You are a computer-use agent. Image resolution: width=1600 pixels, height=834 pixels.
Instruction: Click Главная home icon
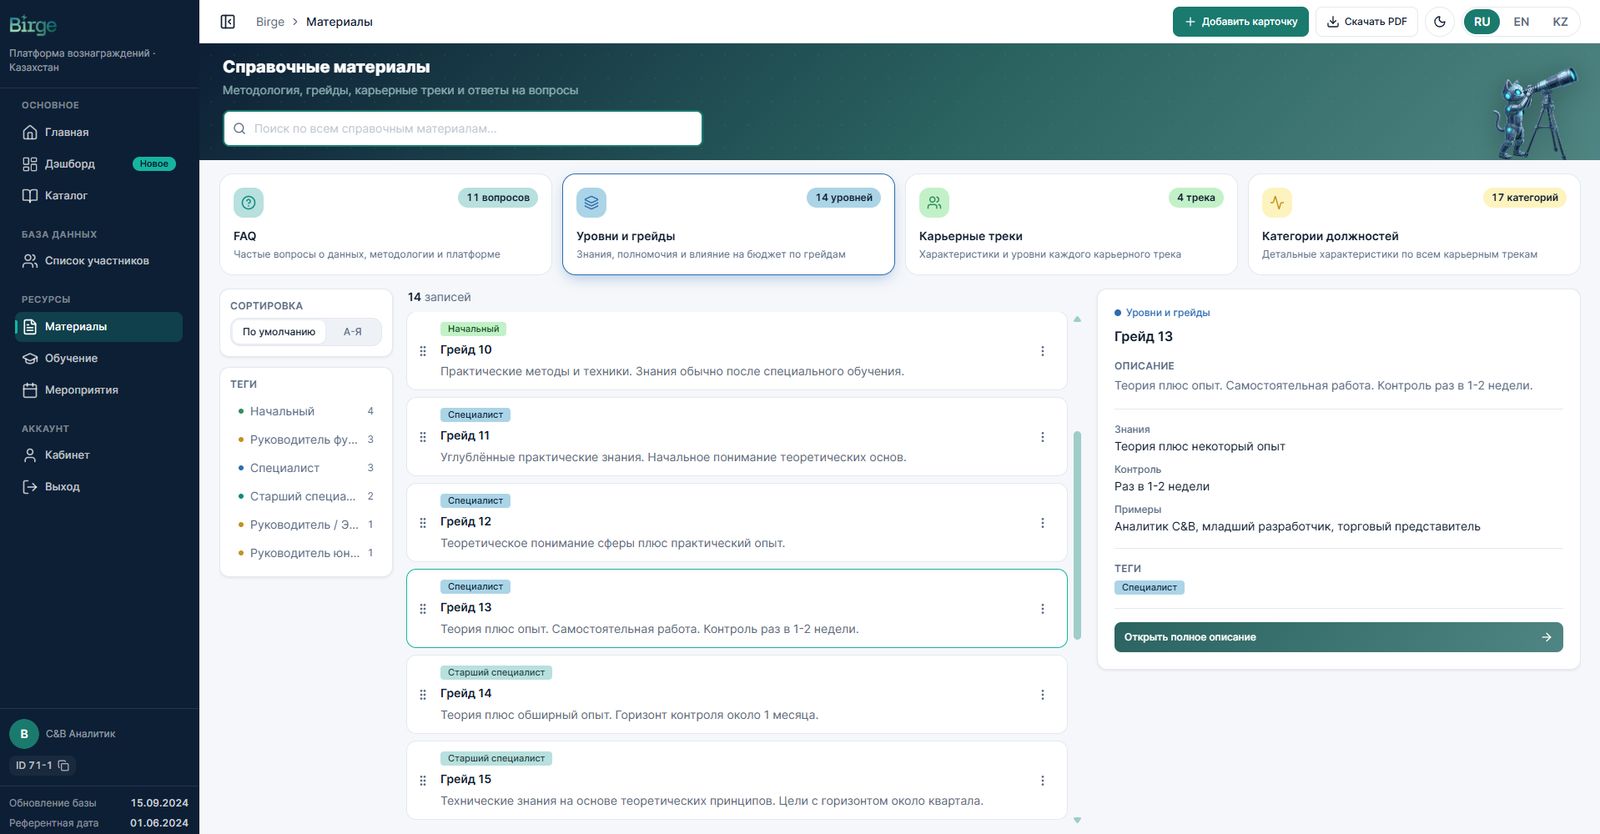click(30, 132)
